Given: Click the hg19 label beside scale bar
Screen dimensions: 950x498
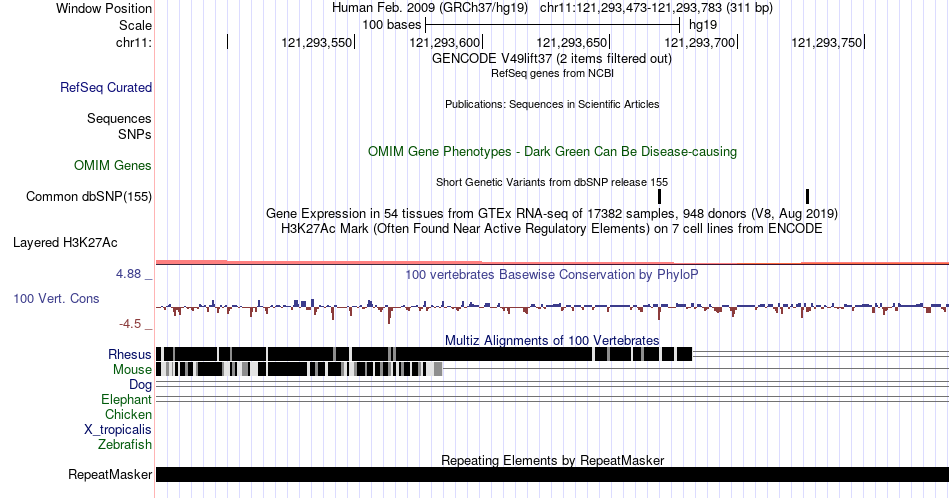Looking at the screenshot, I should tap(703, 25).
